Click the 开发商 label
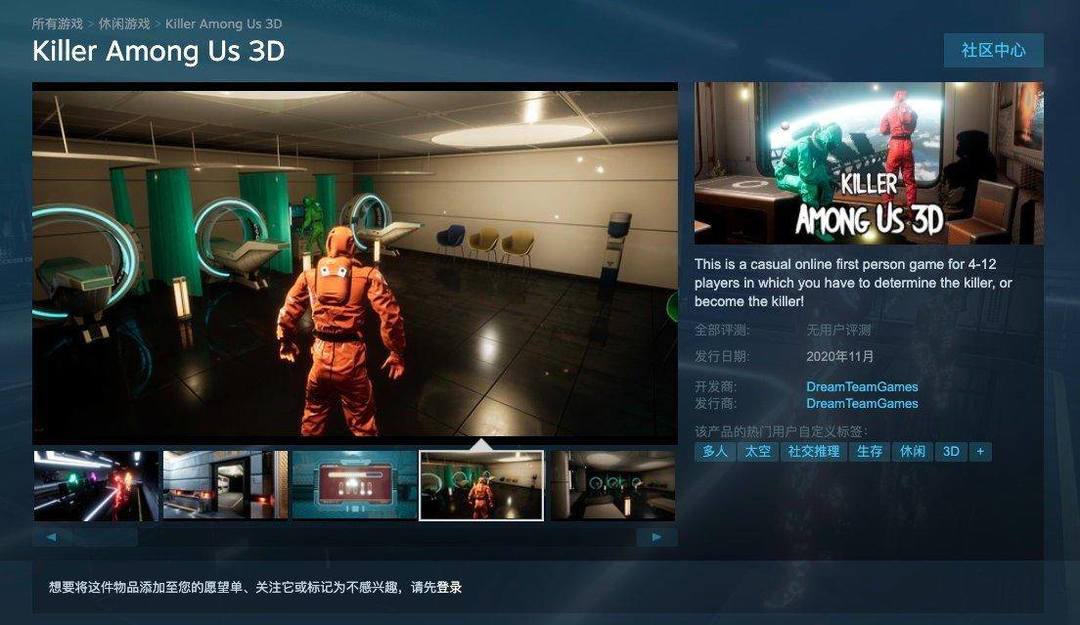Viewport: 1080px width, 625px height. 716,387
